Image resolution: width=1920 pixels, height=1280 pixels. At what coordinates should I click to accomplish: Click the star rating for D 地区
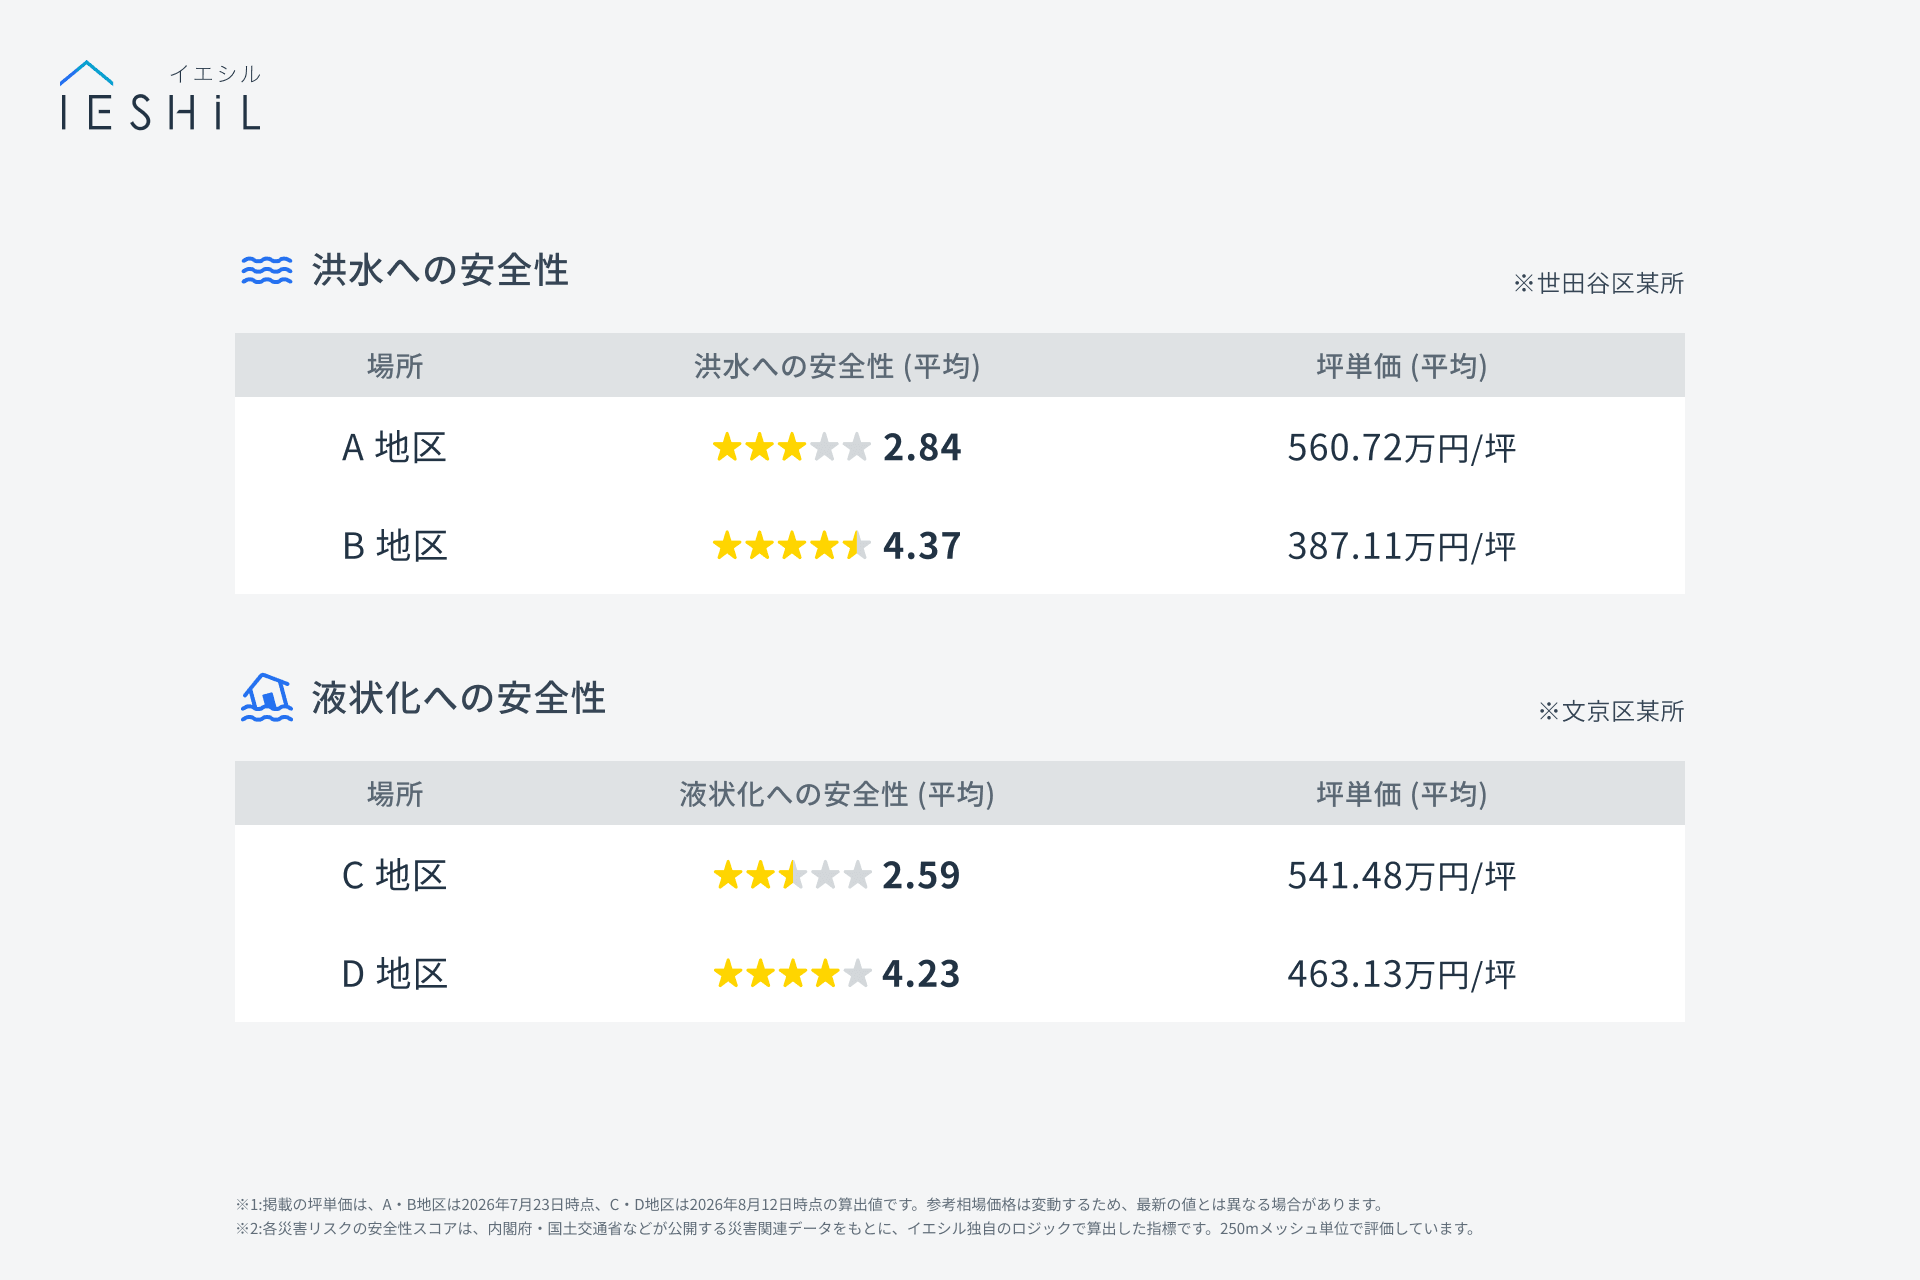791,973
